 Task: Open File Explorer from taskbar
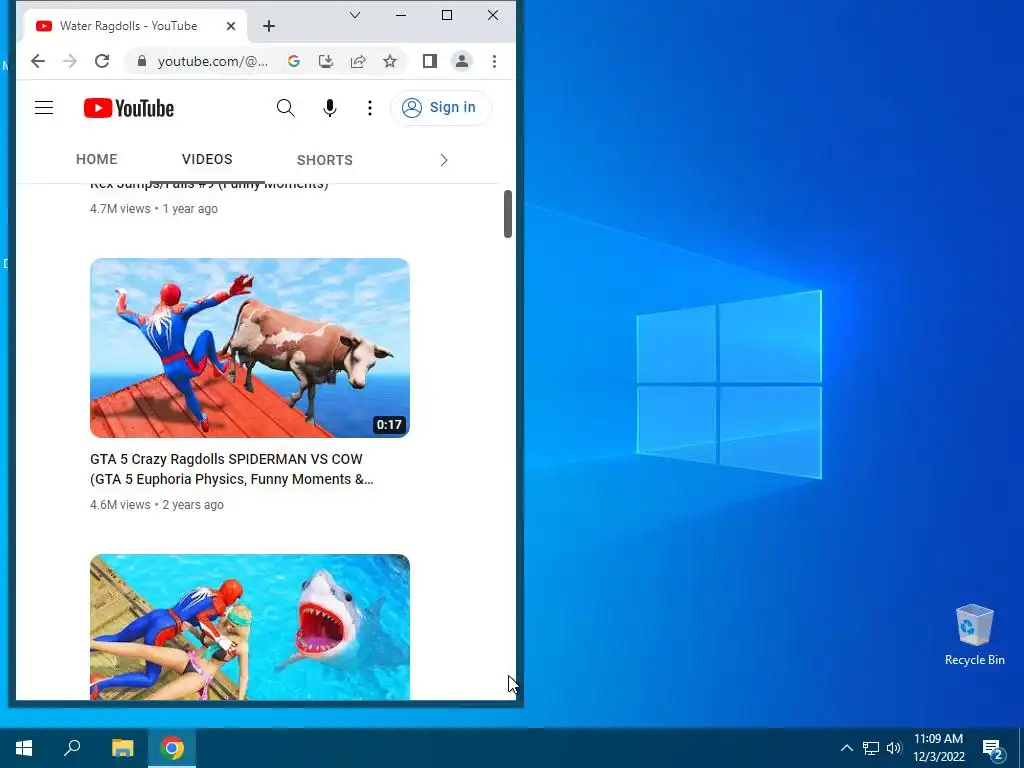point(122,748)
